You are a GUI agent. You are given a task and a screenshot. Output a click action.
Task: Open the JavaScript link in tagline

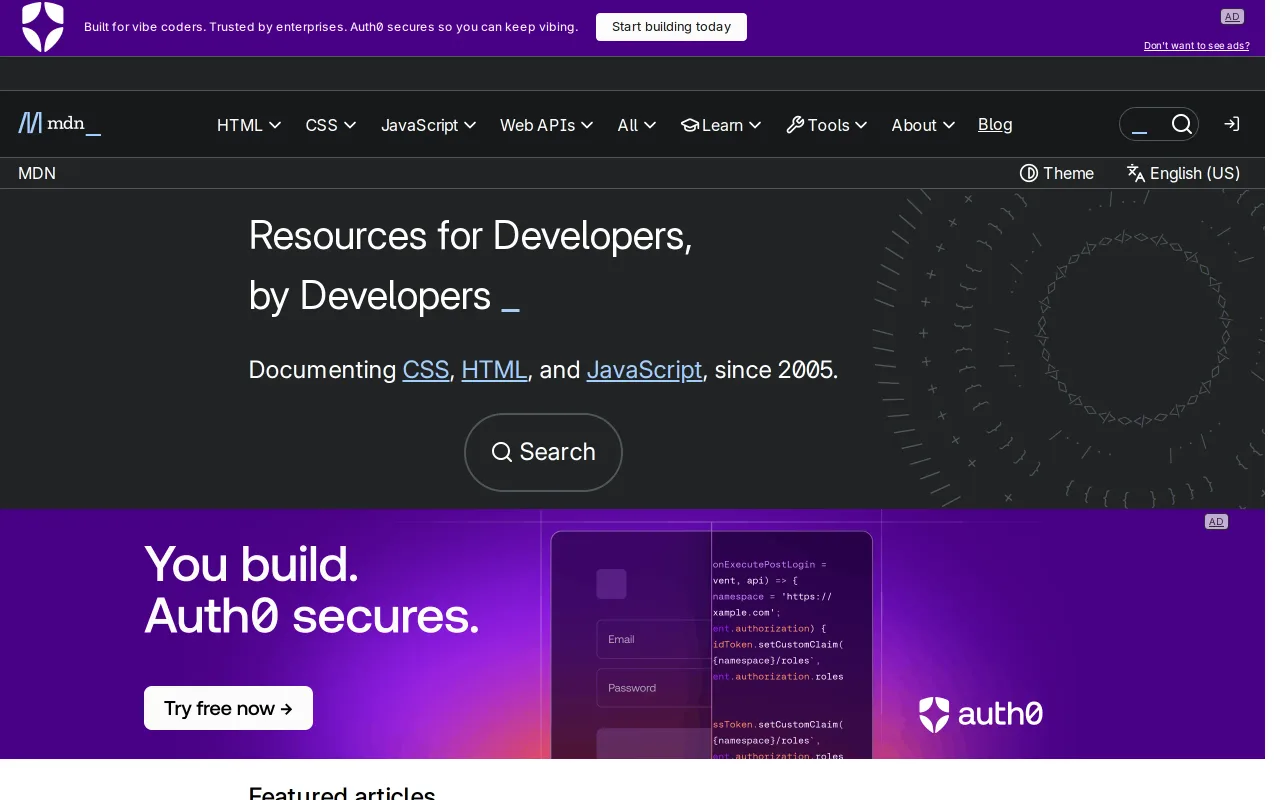(644, 369)
